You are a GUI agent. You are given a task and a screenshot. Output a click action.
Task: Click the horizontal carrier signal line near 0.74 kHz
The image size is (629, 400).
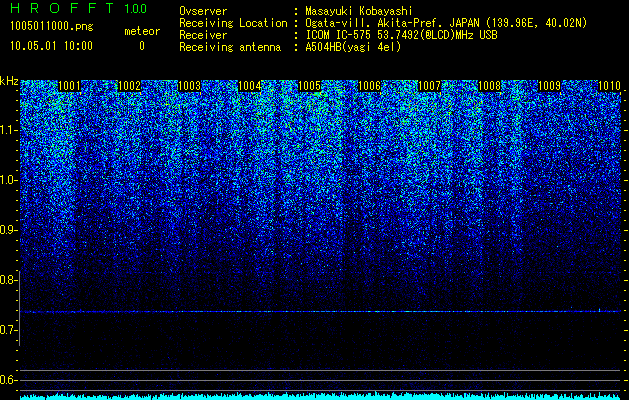point(320,311)
